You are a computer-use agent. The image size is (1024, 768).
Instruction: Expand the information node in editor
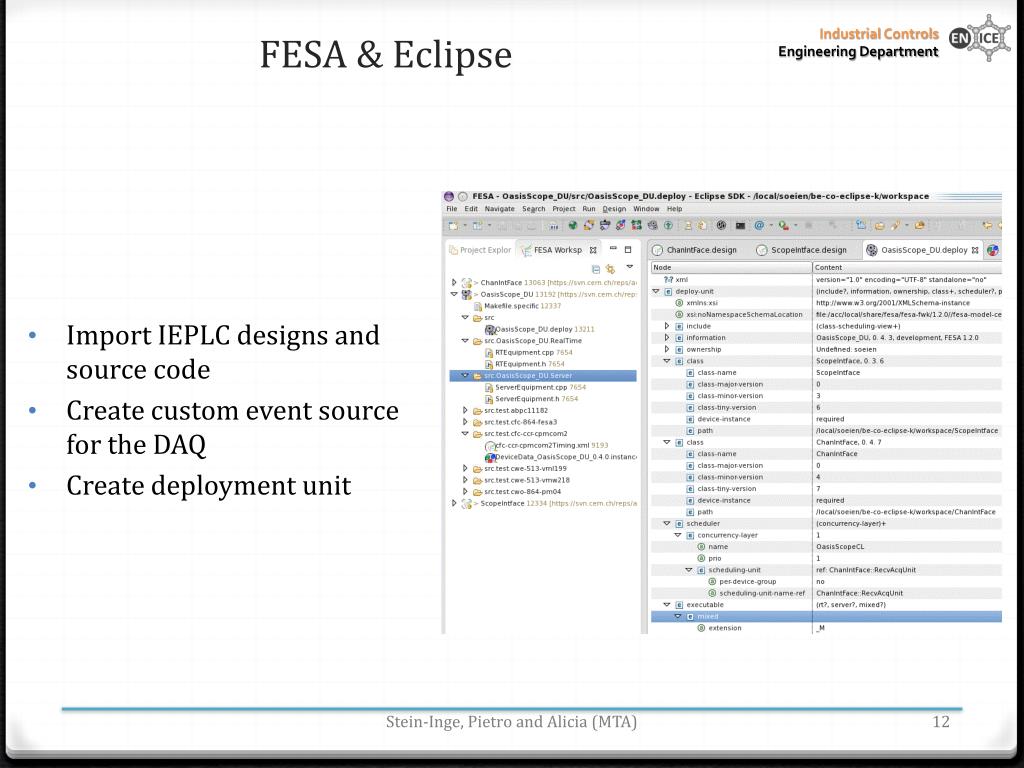click(667, 338)
